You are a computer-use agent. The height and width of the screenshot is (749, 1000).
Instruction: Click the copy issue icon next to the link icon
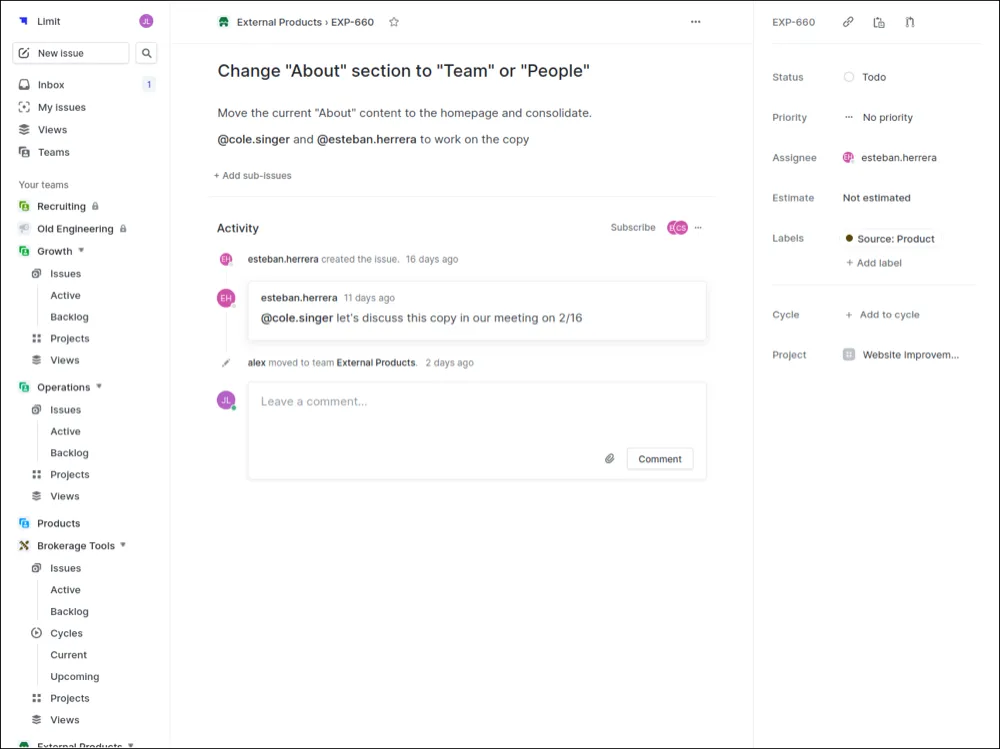[x=878, y=22]
